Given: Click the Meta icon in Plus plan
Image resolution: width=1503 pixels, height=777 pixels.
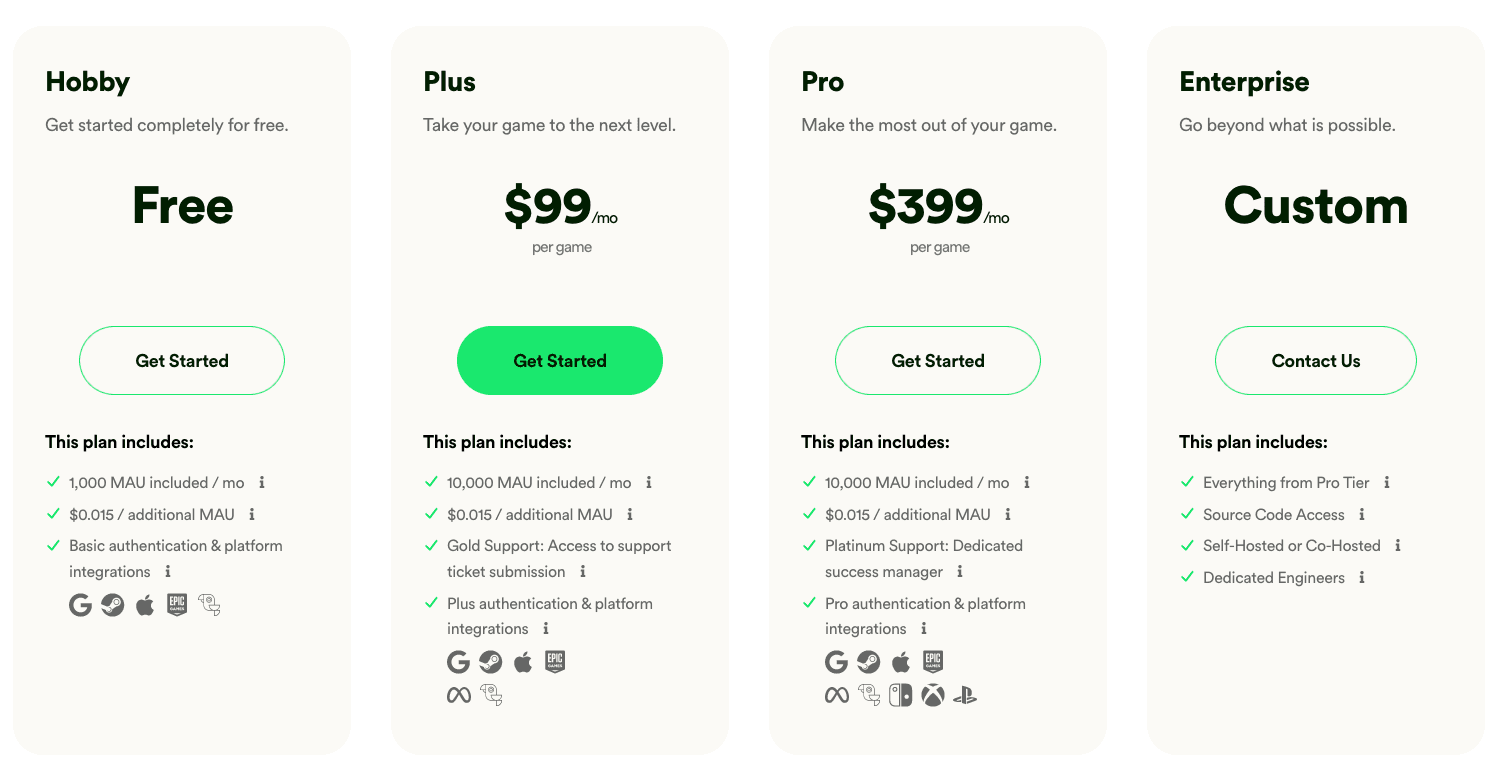Looking at the screenshot, I should pos(459,695).
